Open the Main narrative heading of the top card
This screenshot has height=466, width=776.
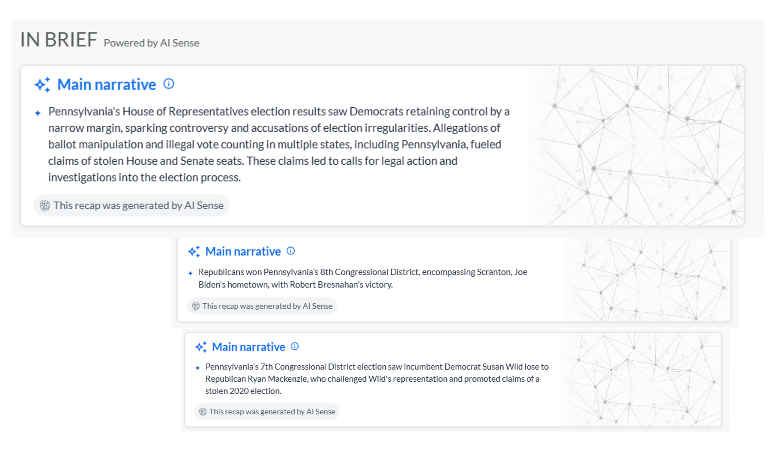click(x=108, y=85)
